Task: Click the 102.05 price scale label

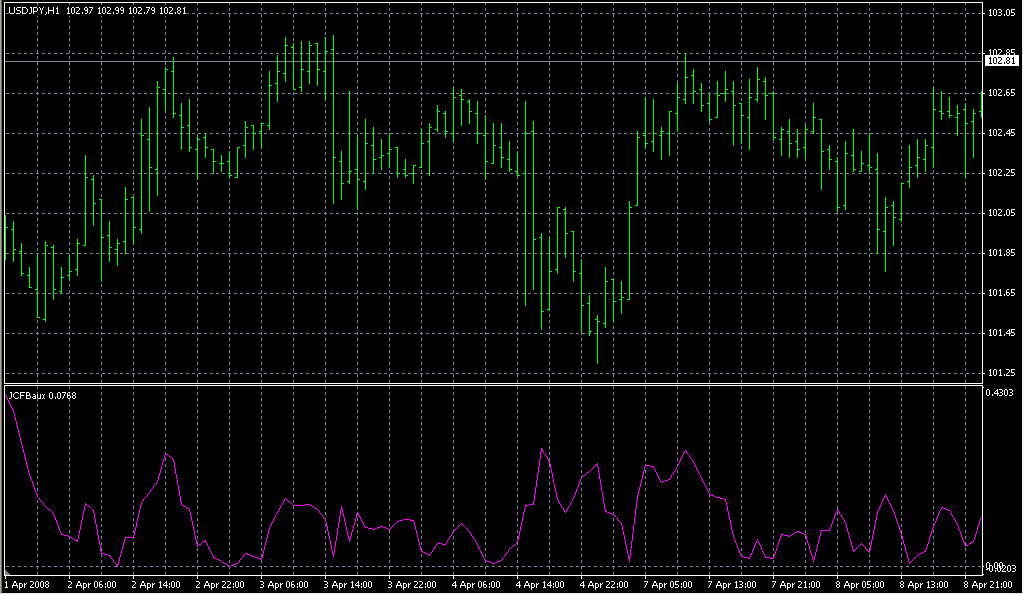Action: pyautogui.click(x=1001, y=213)
